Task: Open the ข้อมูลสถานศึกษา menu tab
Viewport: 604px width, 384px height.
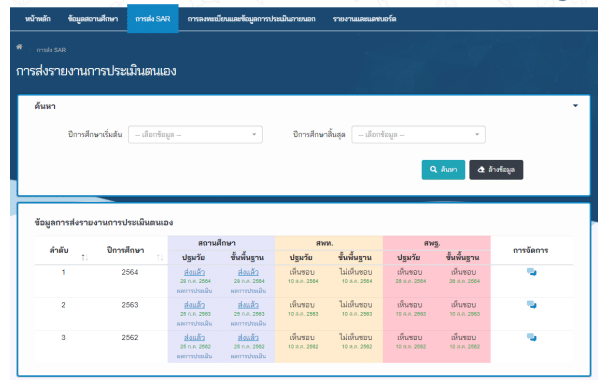Action: click(93, 19)
